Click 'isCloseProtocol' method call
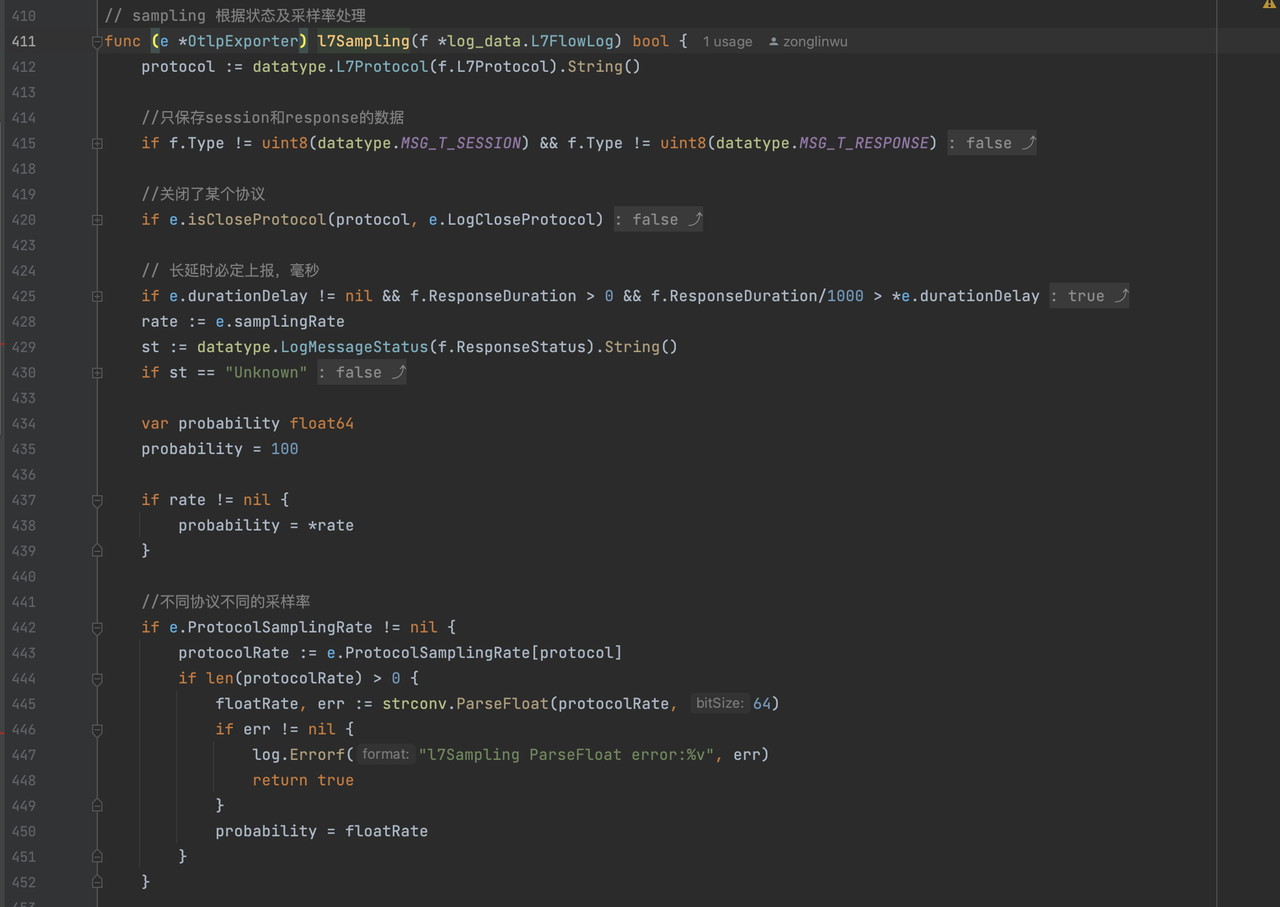 click(x=257, y=219)
